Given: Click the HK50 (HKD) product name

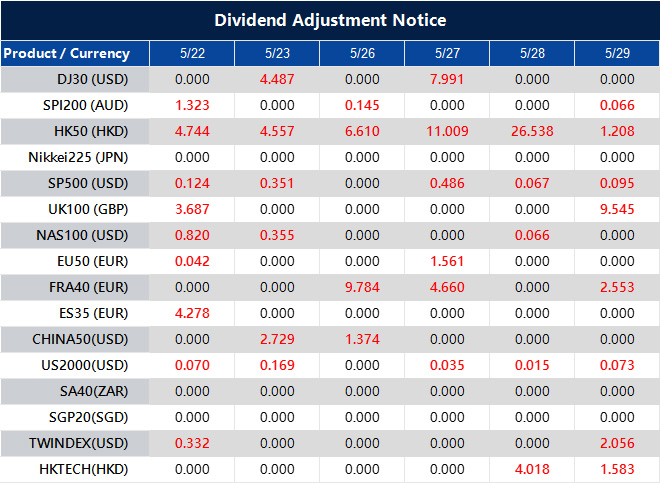Looking at the screenshot, I should [94, 131].
